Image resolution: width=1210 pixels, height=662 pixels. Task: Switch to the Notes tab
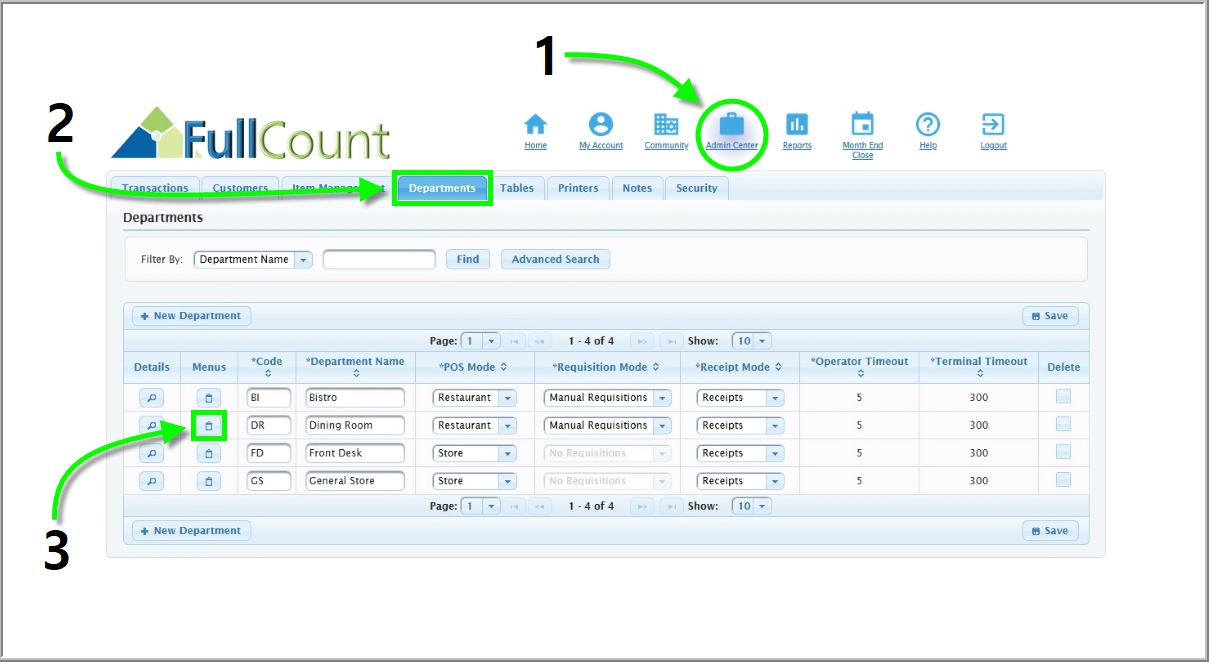pyautogui.click(x=637, y=188)
